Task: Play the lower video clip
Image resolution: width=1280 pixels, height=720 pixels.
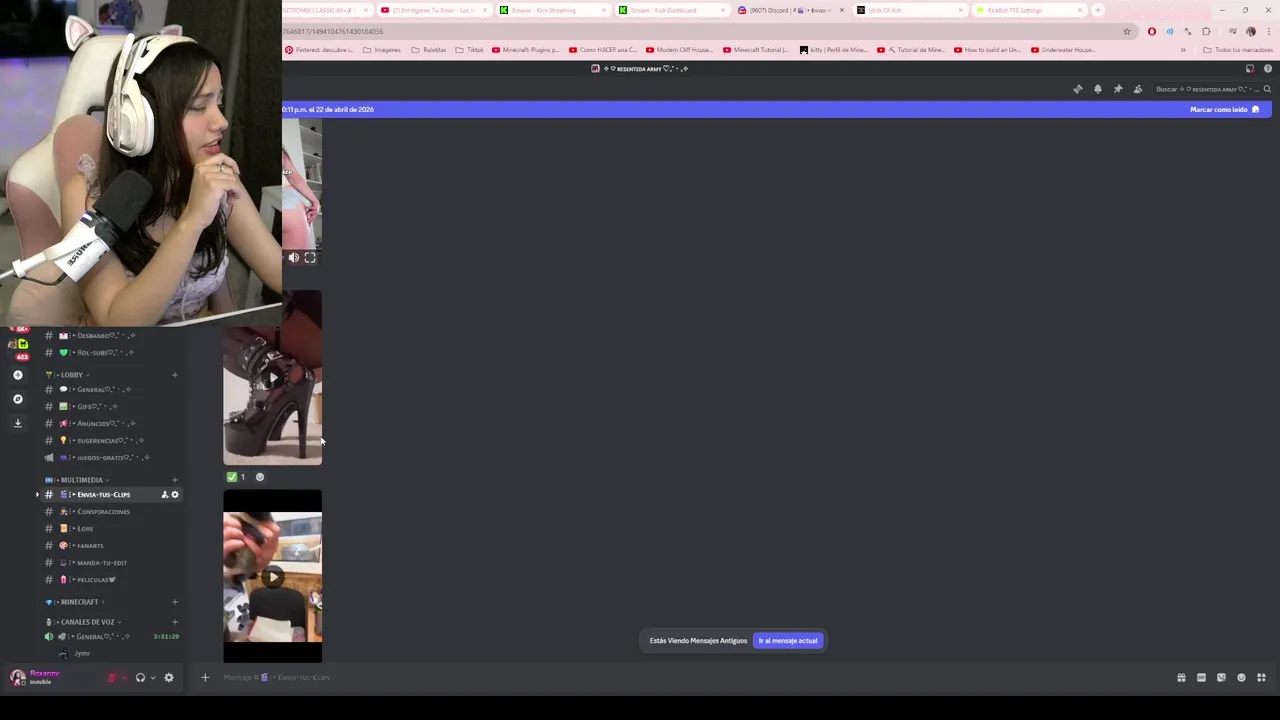Action: point(272,577)
